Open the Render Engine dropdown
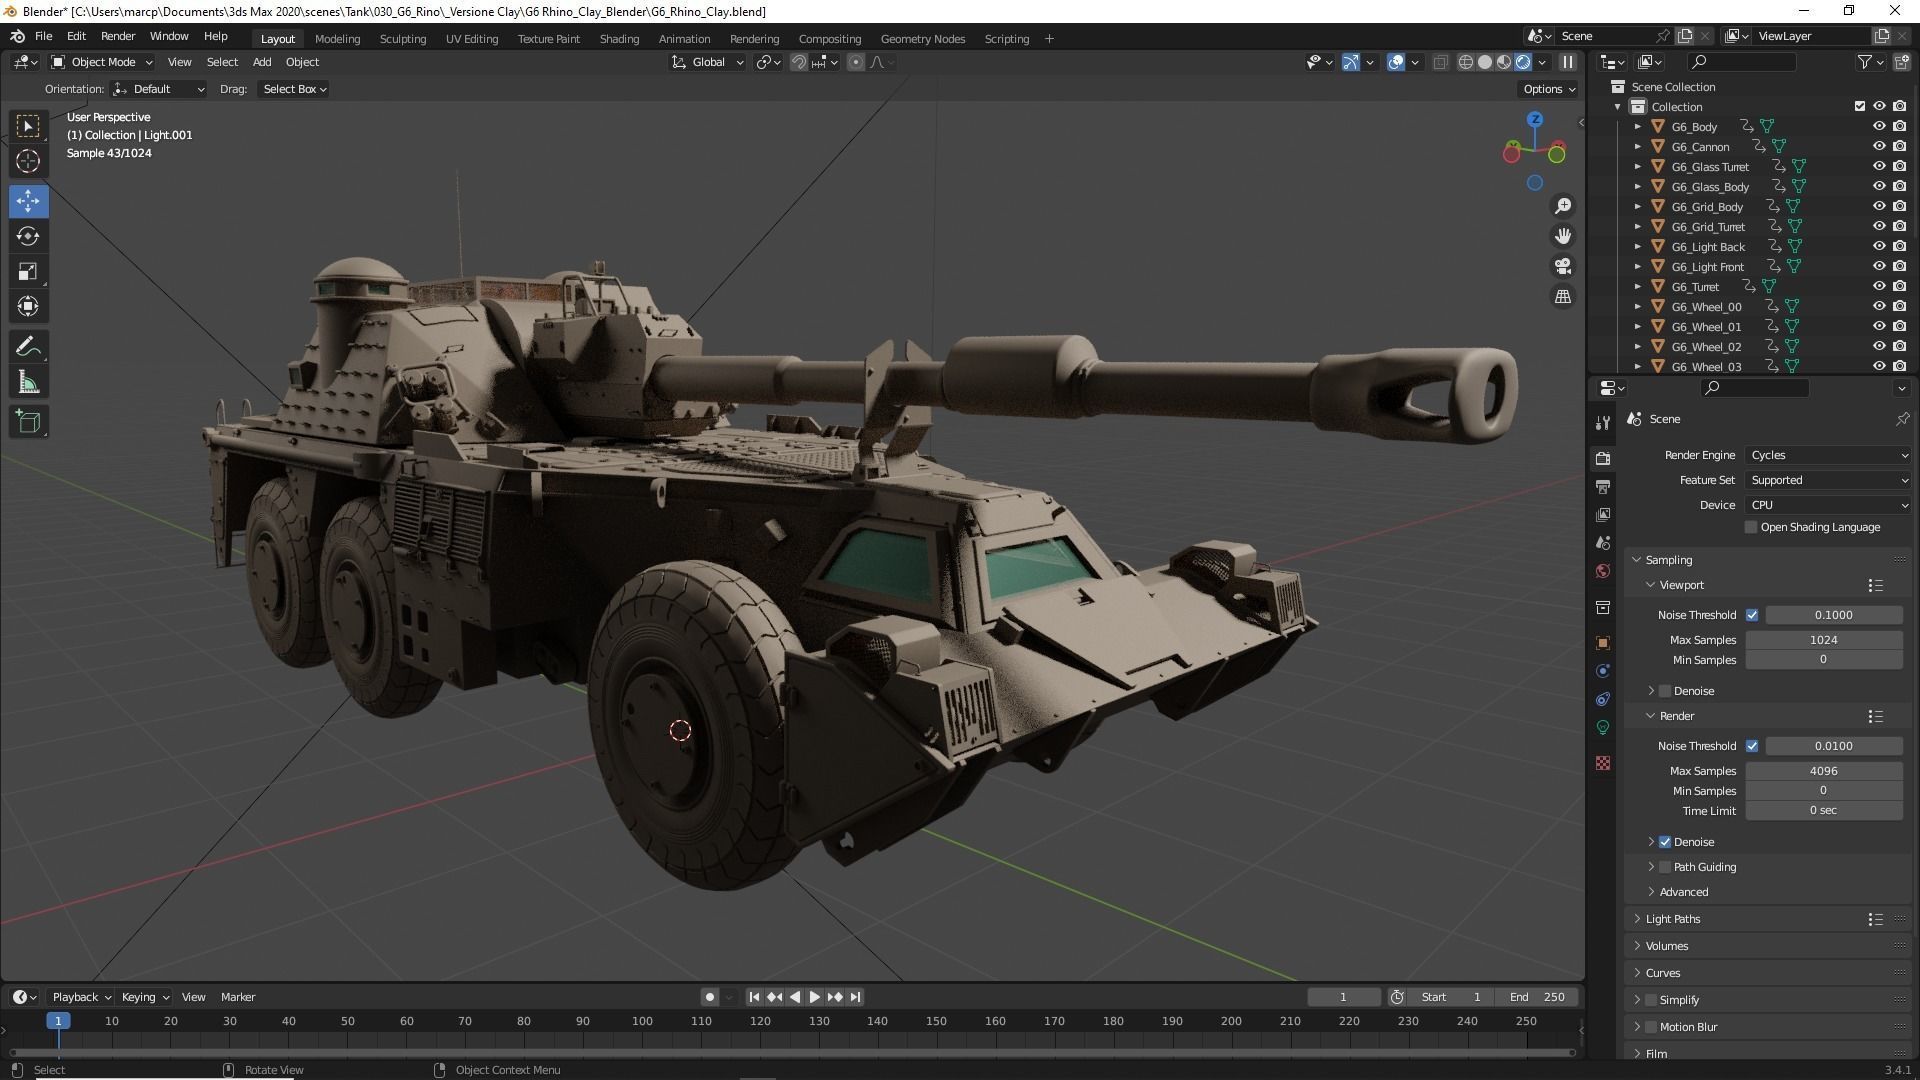Image resolution: width=1920 pixels, height=1080 pixels. (1829, 455)
